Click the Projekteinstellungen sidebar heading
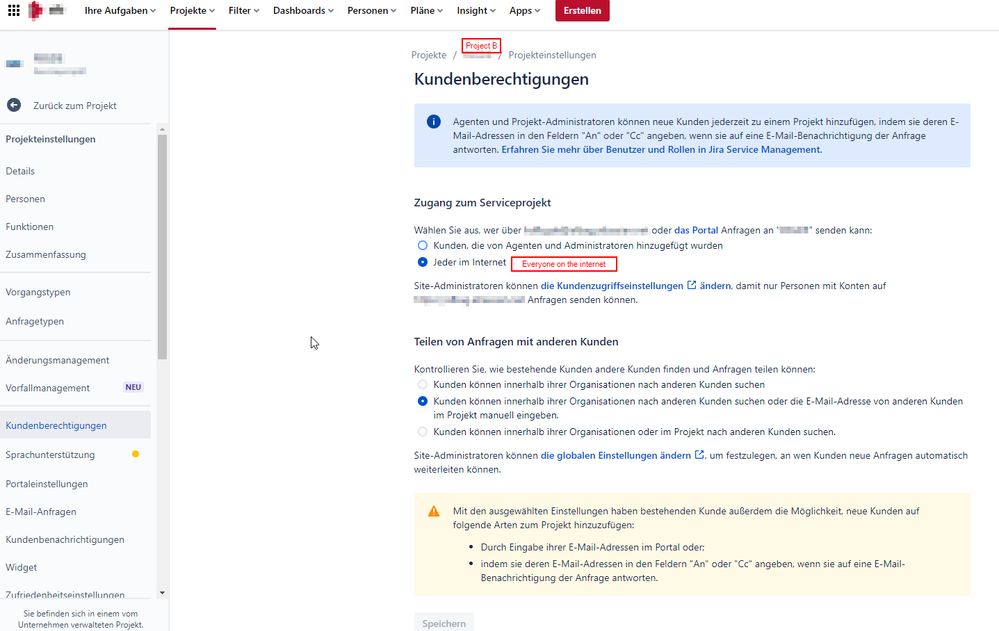The height and width of the screenshot is (631, 999). [50, 139]
